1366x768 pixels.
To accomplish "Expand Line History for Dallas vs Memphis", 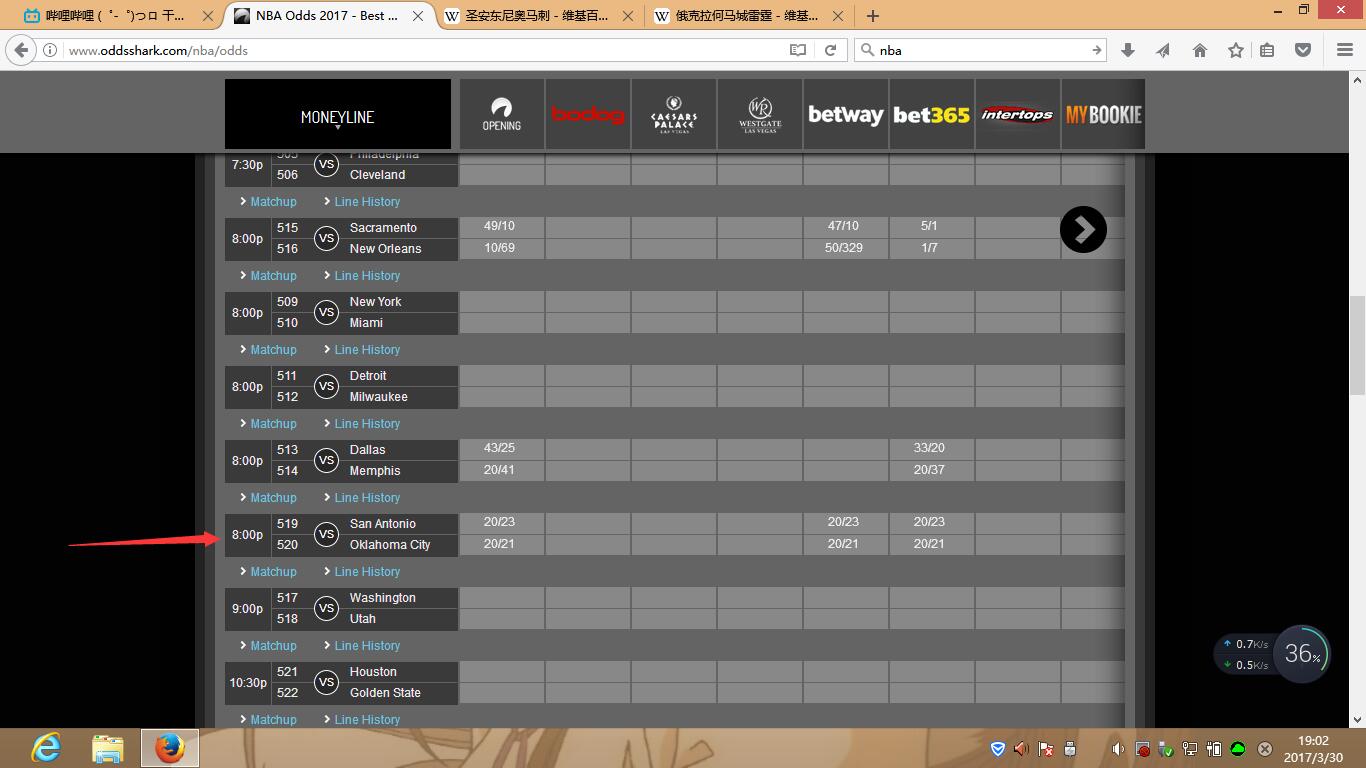I will click(x=367, y=498).
